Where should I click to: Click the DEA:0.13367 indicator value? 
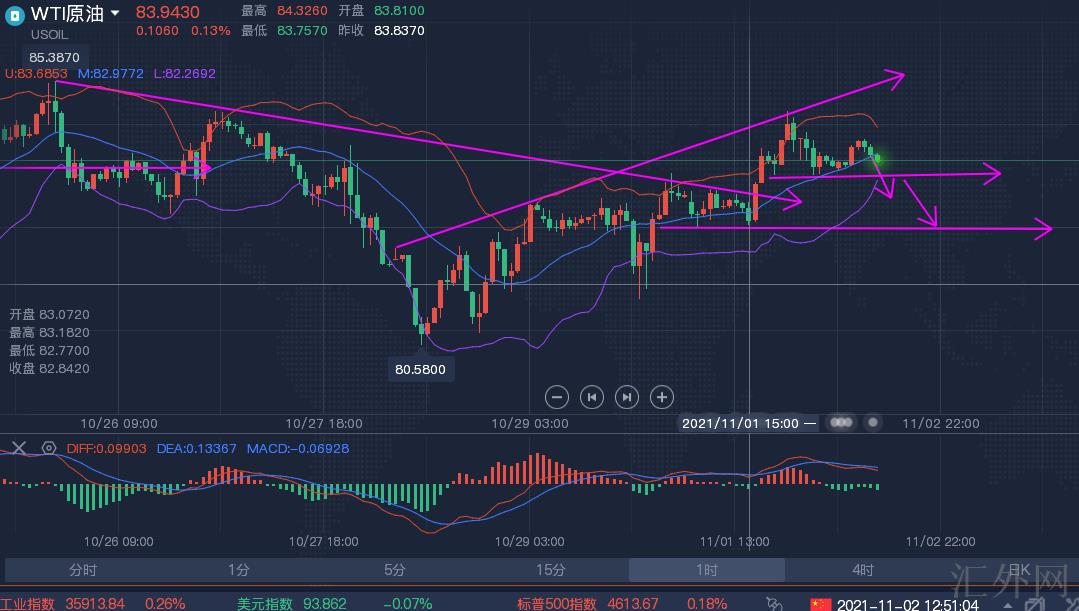197,449
